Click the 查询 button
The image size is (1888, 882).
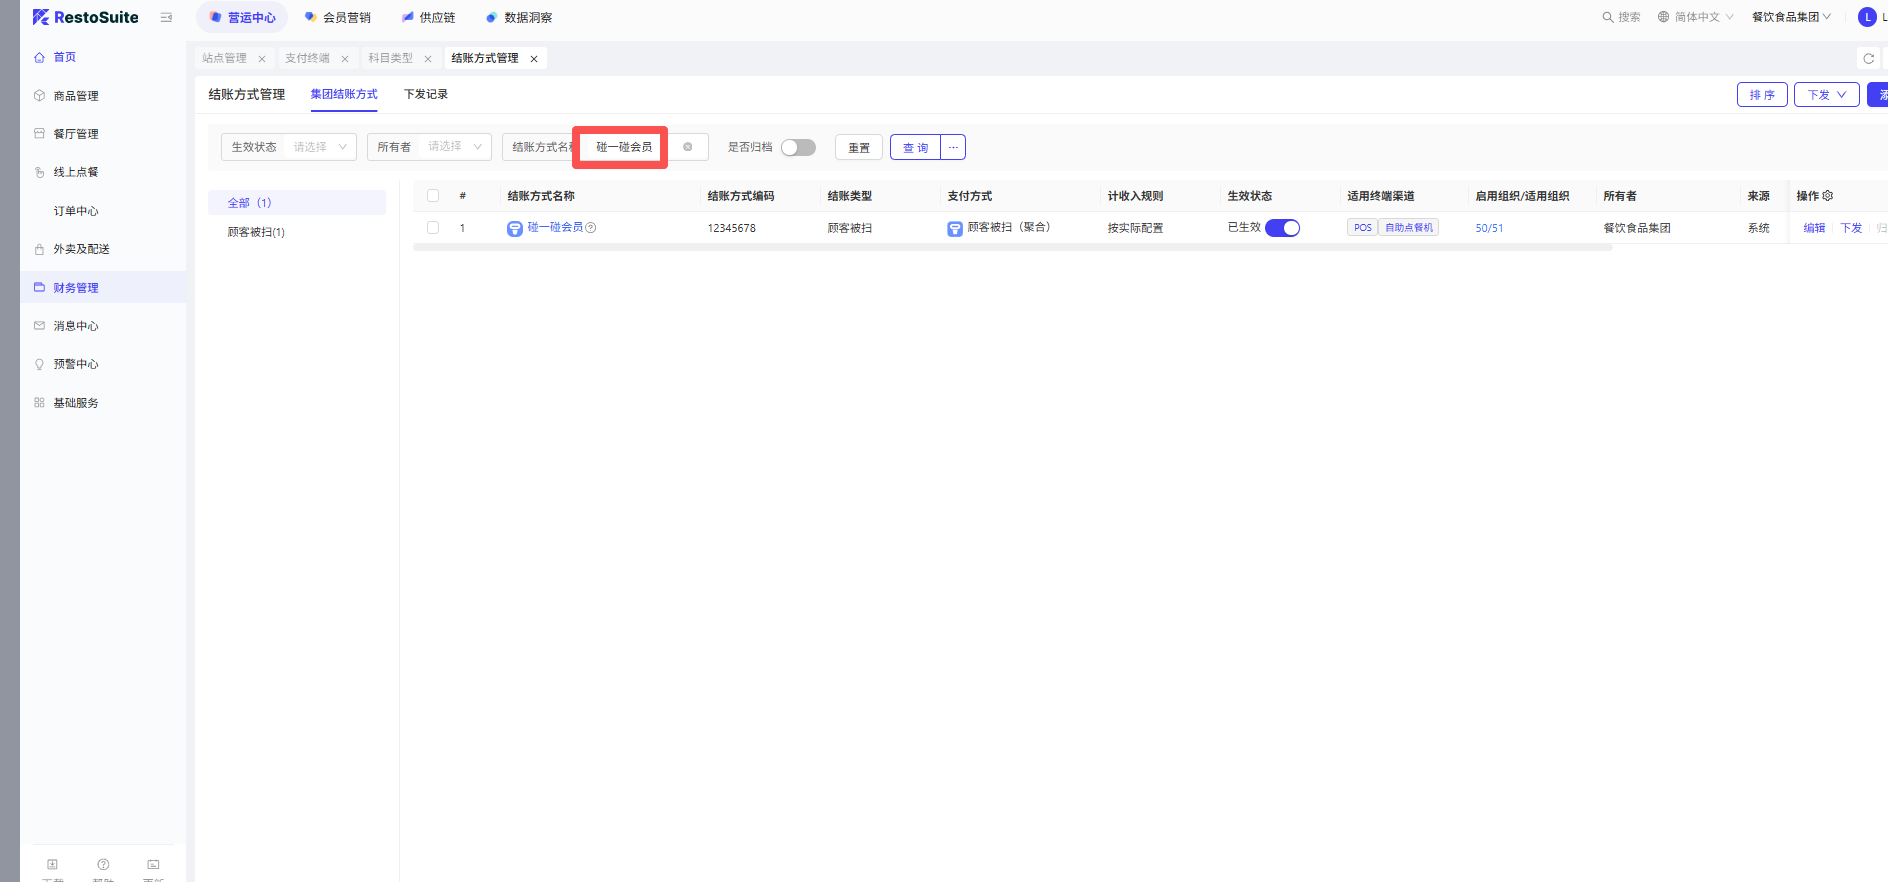[915, 148]
